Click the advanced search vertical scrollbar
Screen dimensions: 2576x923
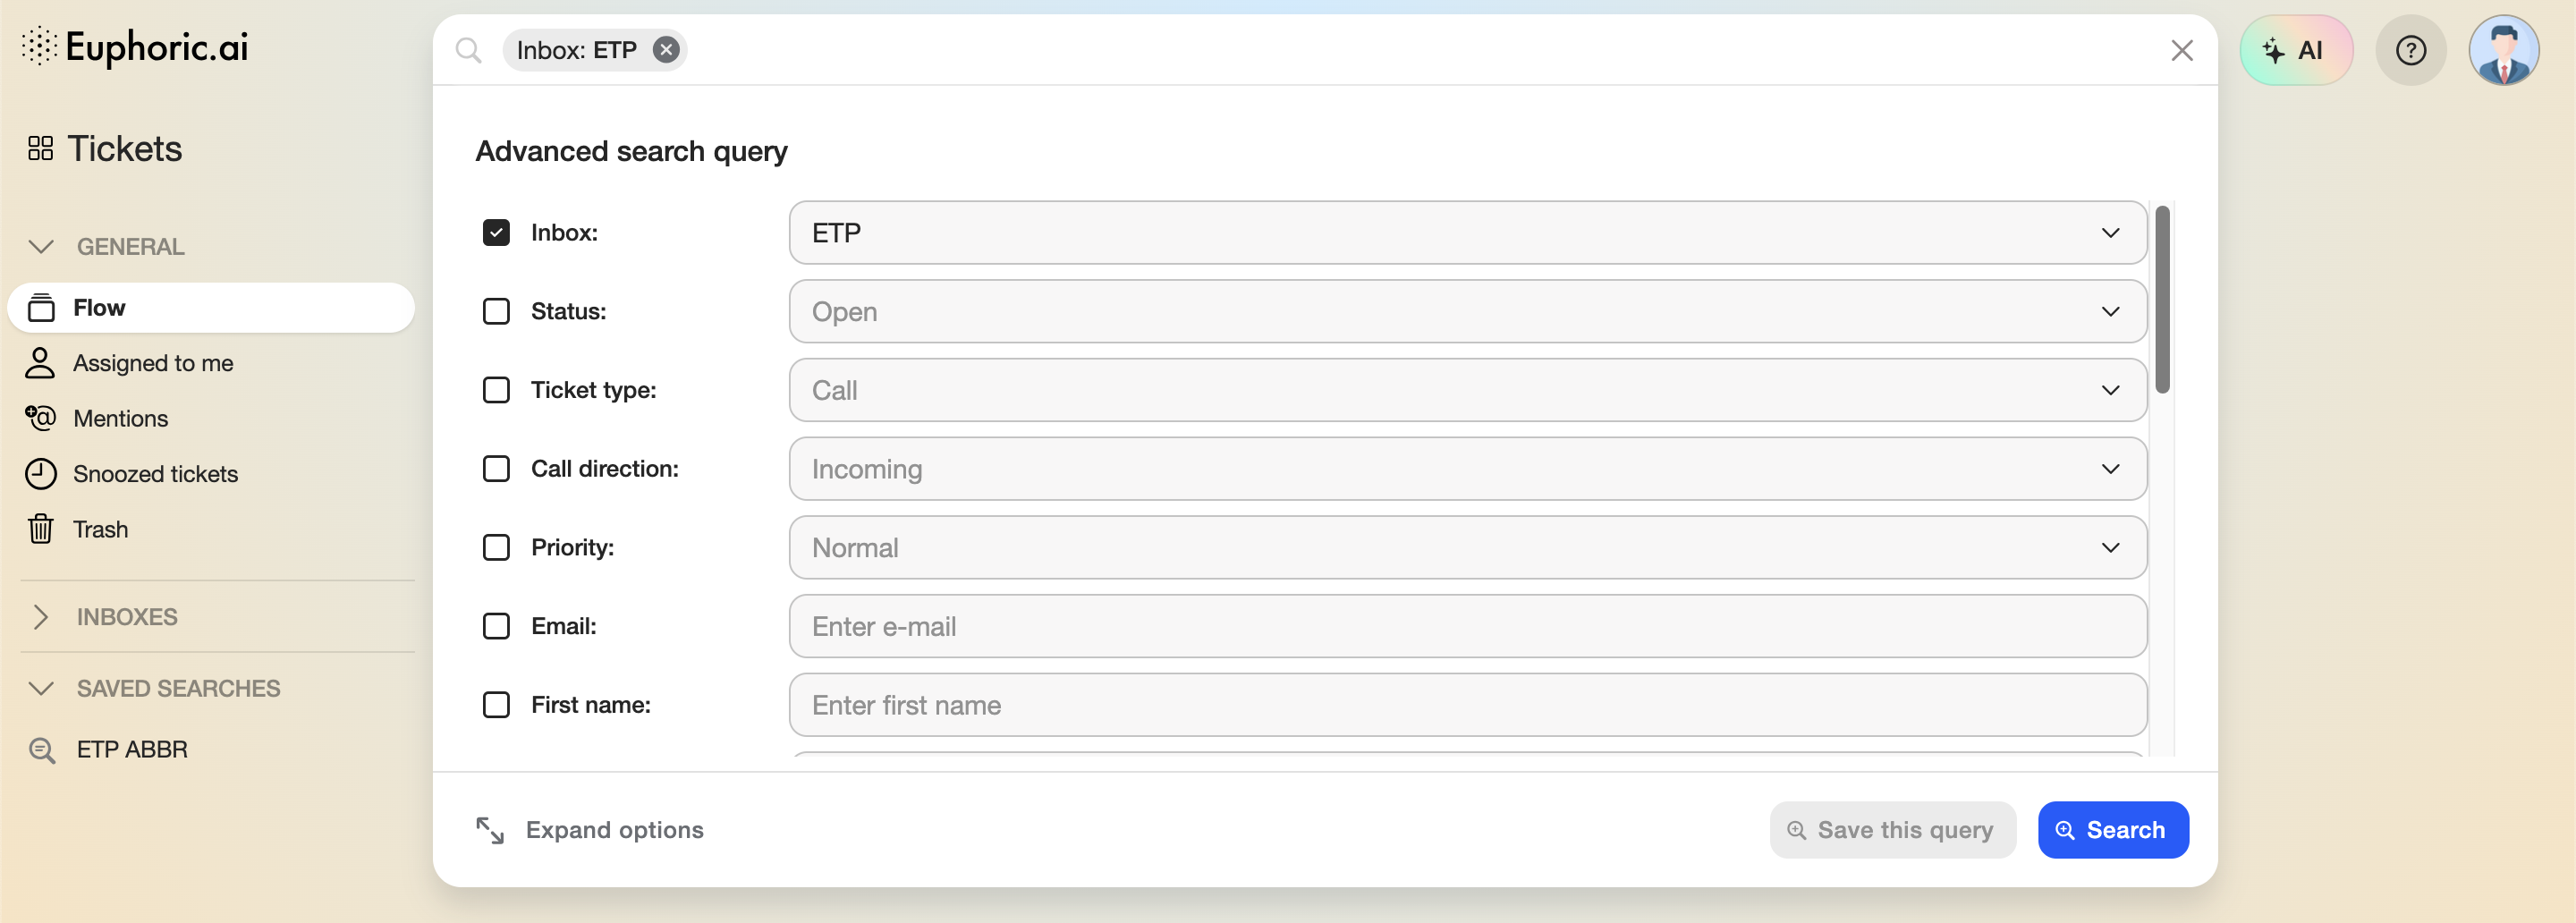(x=2162, y=300)
